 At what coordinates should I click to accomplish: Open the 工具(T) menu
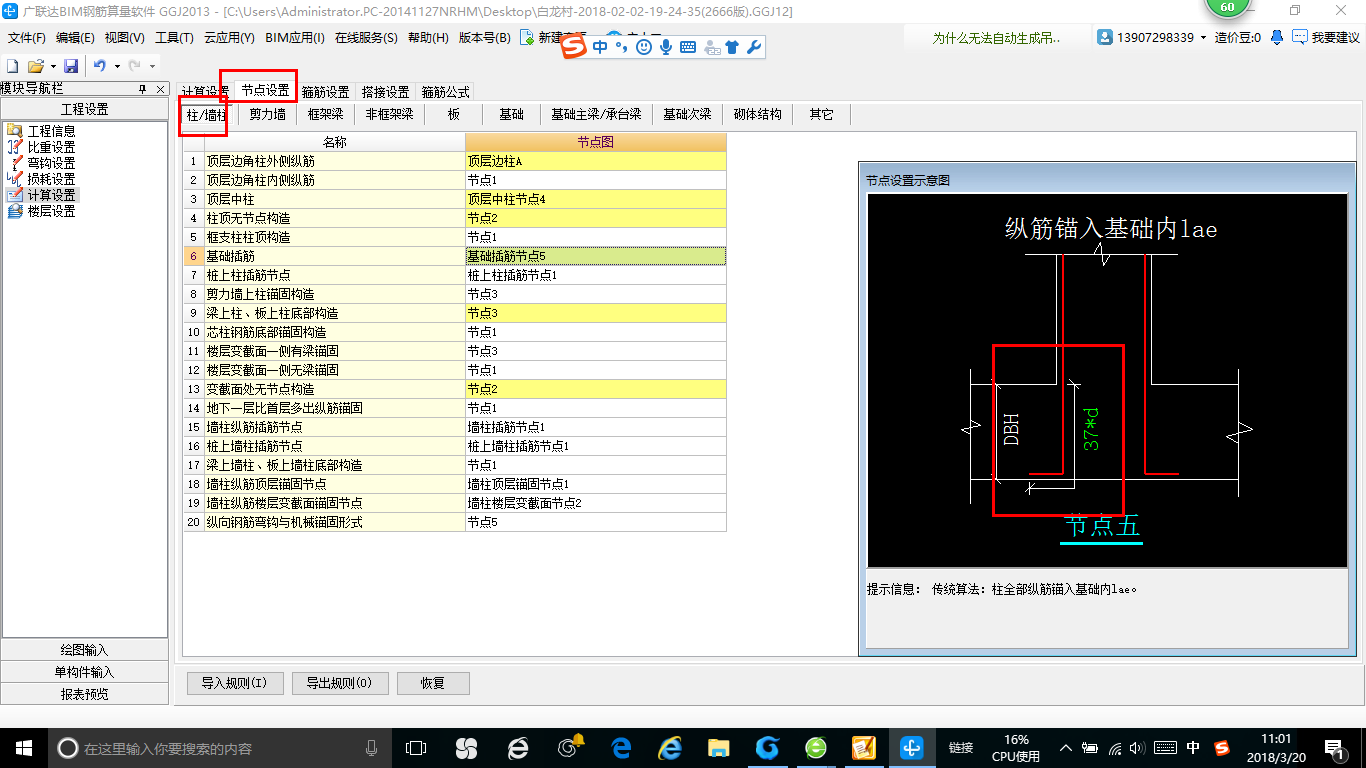(x=174, y=38)
